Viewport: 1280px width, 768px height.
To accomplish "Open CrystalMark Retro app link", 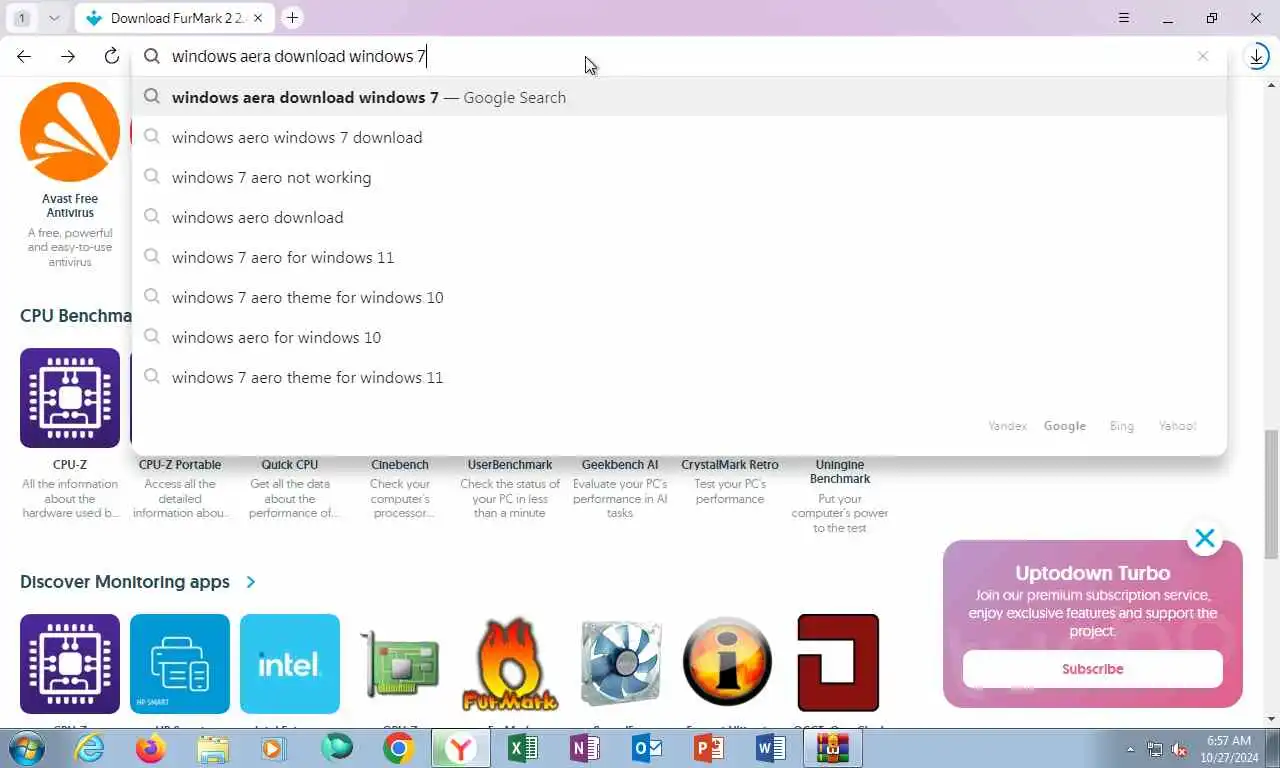I will click(730, 465).
